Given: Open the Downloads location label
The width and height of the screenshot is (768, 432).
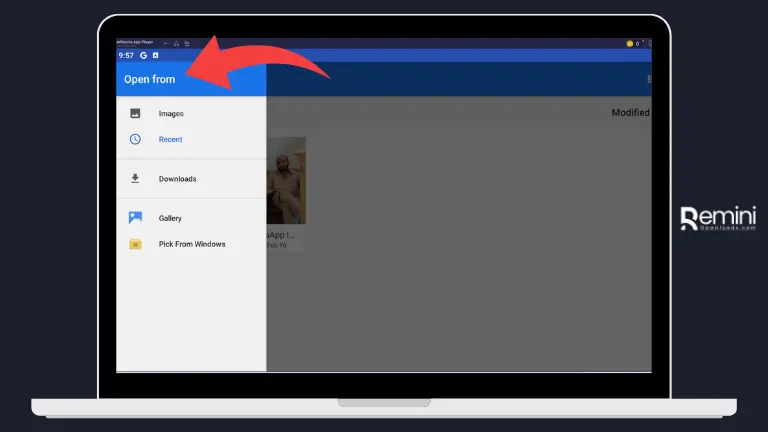Looking at the screenshot, I should [177, 179].
